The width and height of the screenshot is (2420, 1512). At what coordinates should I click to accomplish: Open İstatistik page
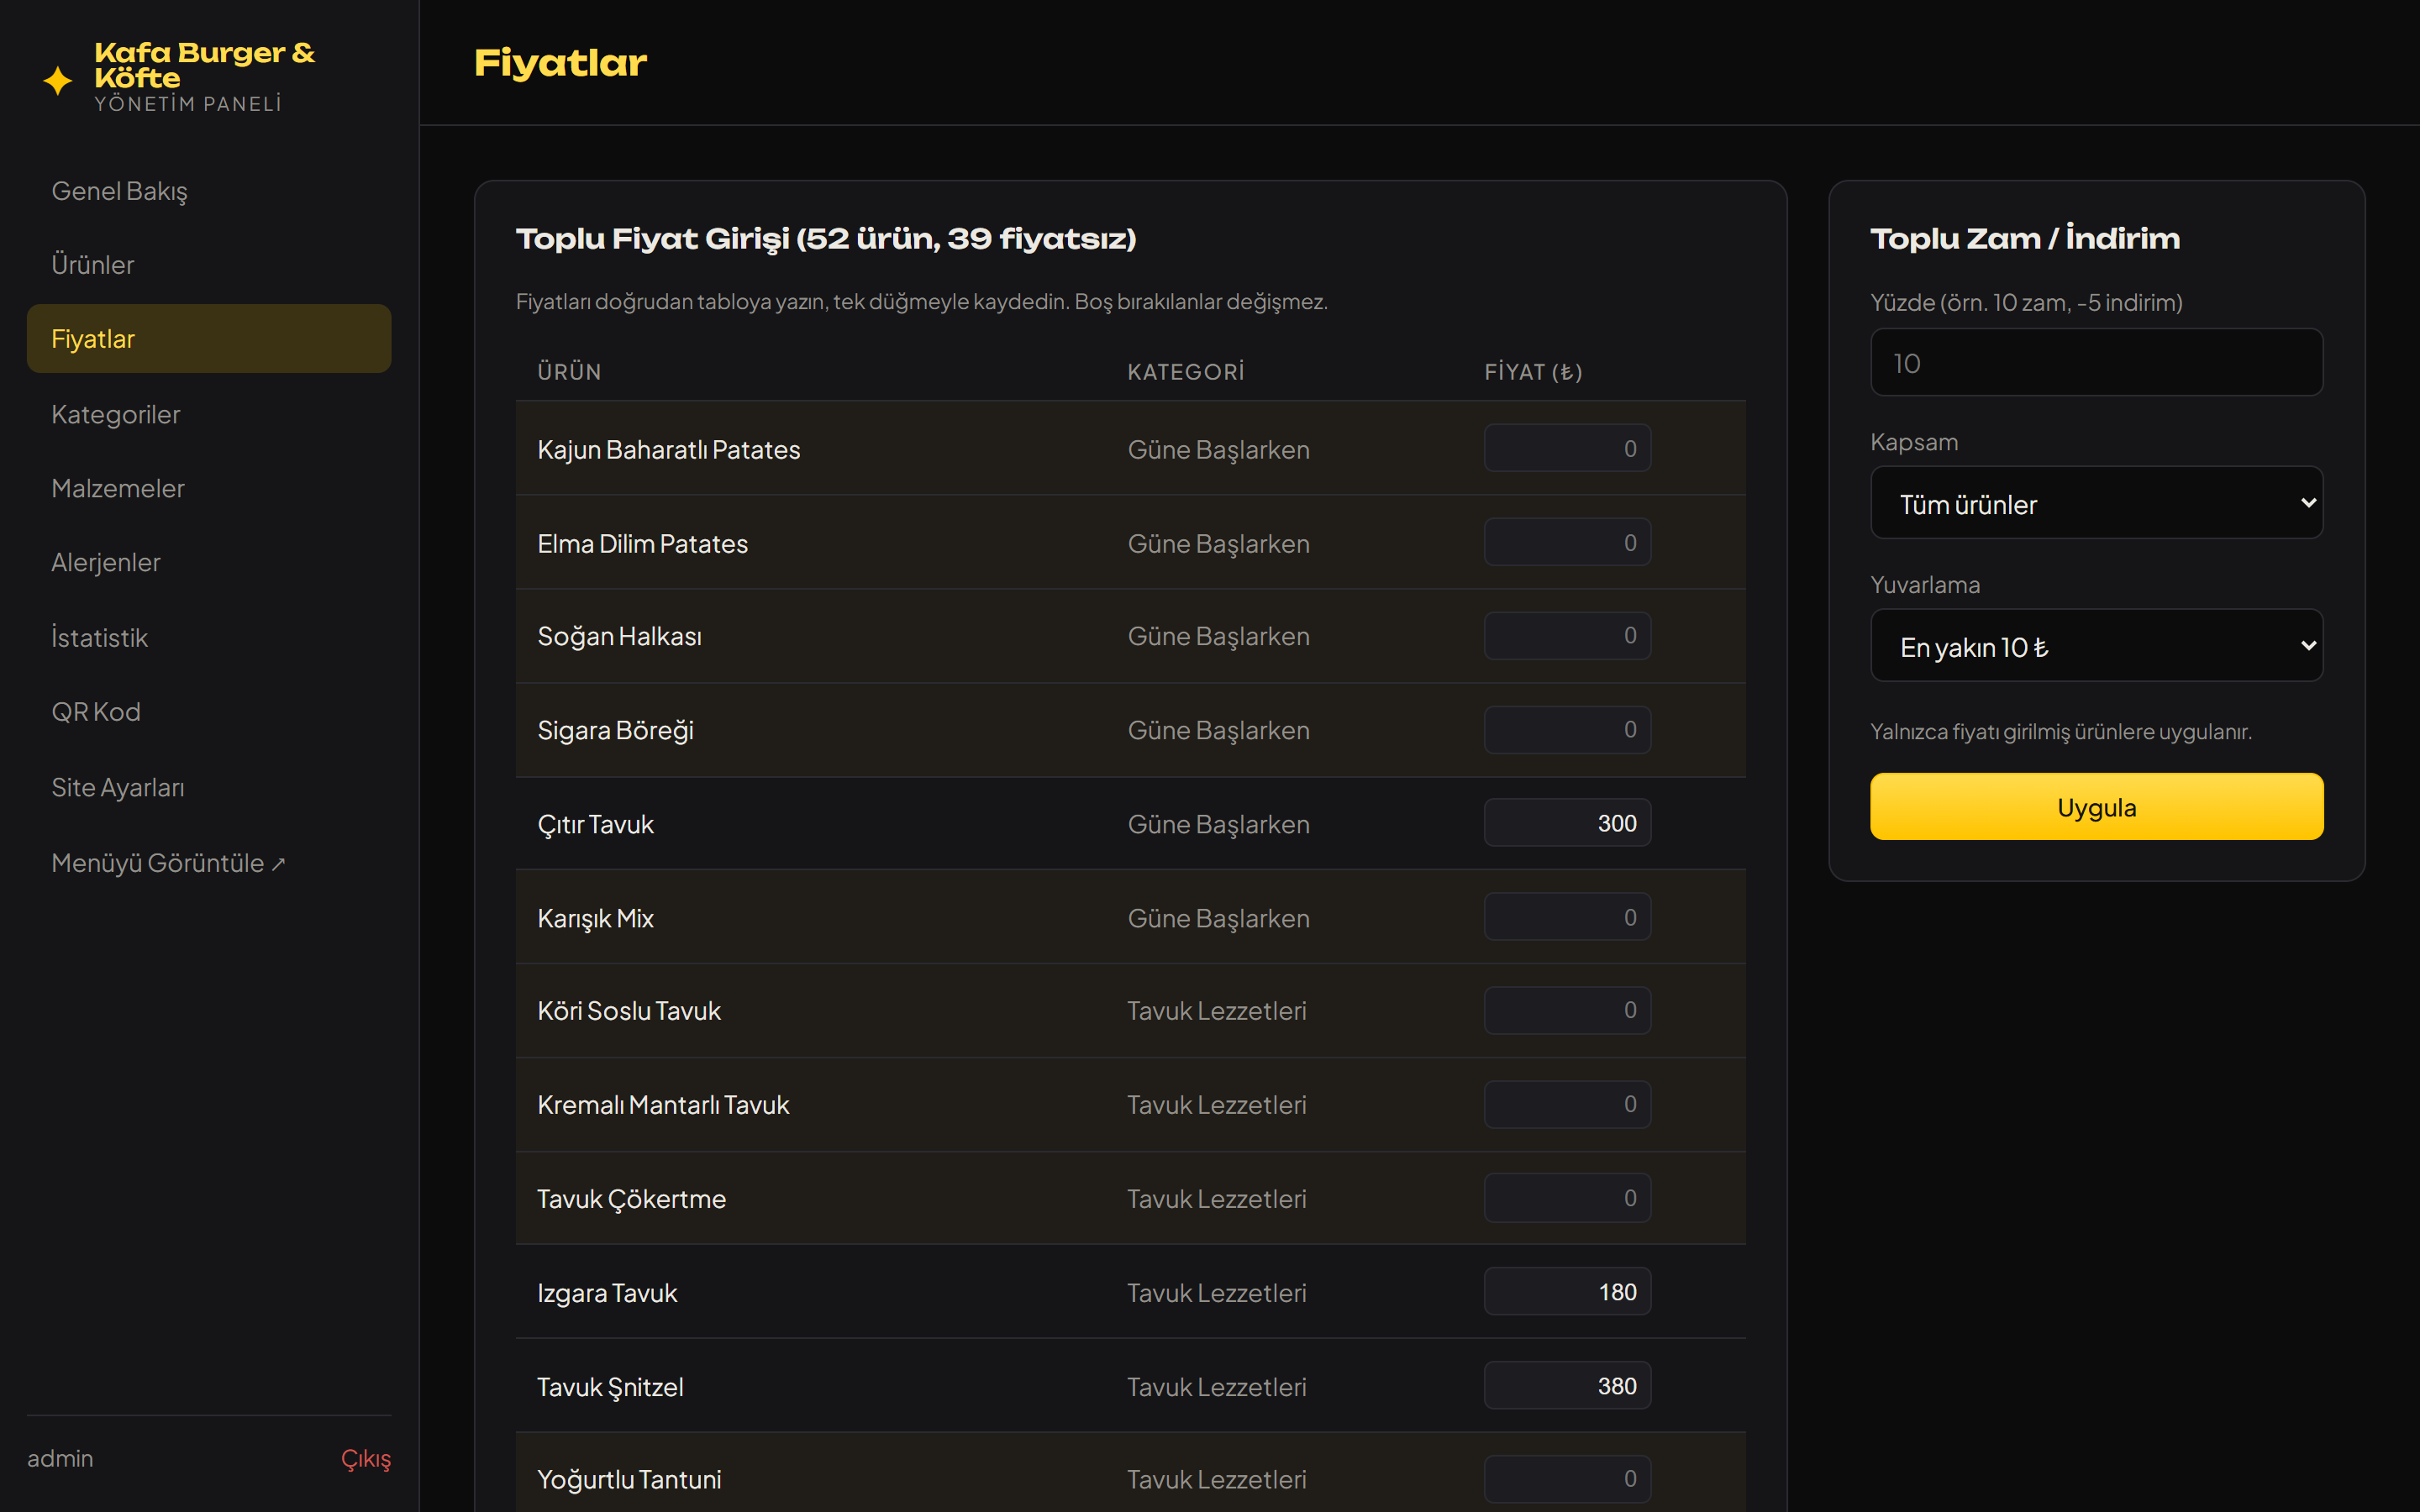coord(209,637)
